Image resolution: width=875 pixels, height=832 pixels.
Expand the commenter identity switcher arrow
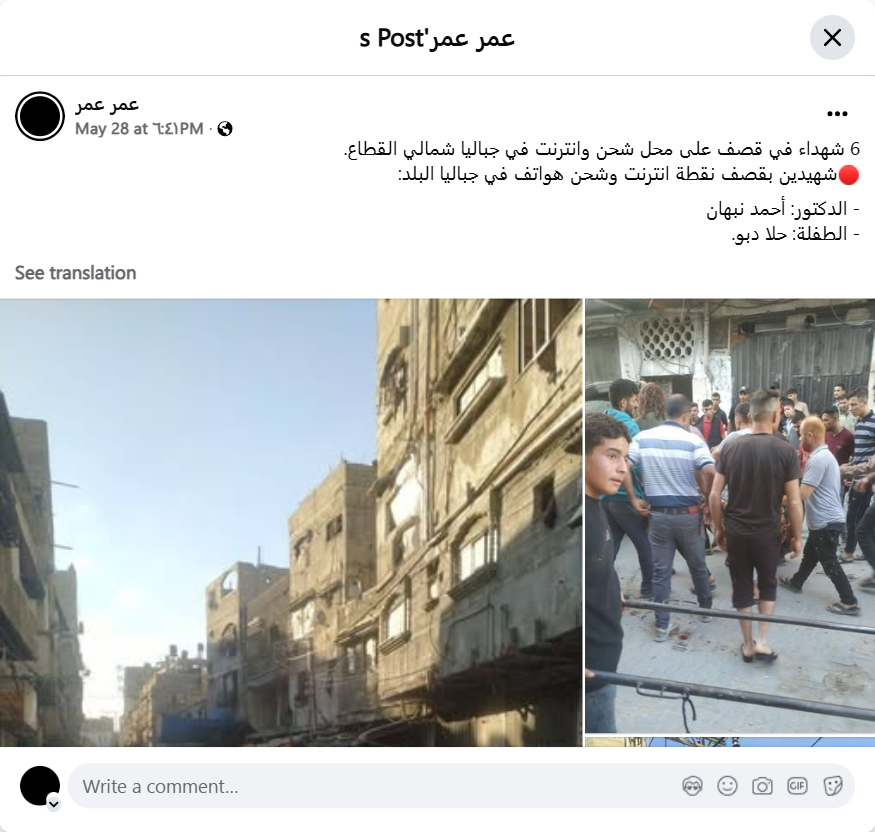click(x=54, y=804)
